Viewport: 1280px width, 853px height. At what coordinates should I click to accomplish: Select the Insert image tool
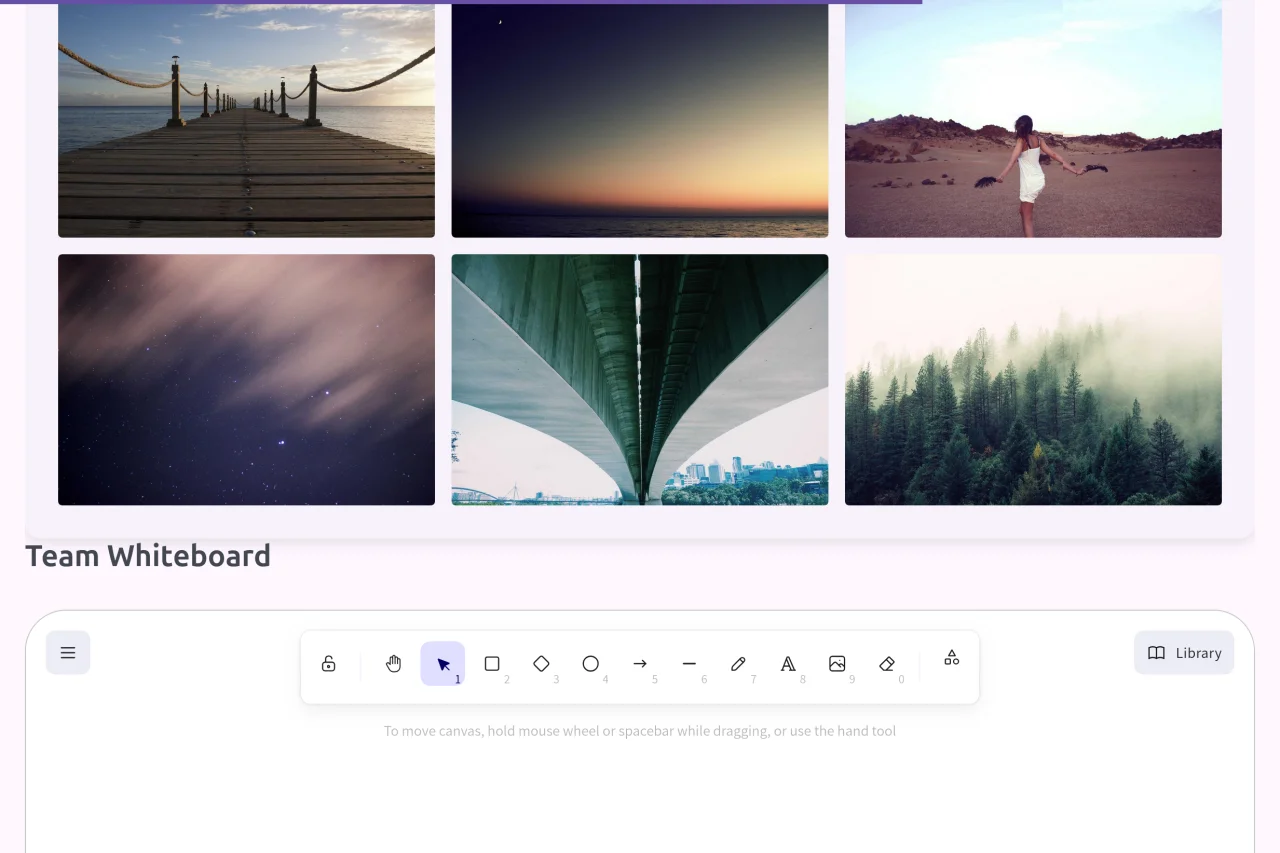click(837, 664)
